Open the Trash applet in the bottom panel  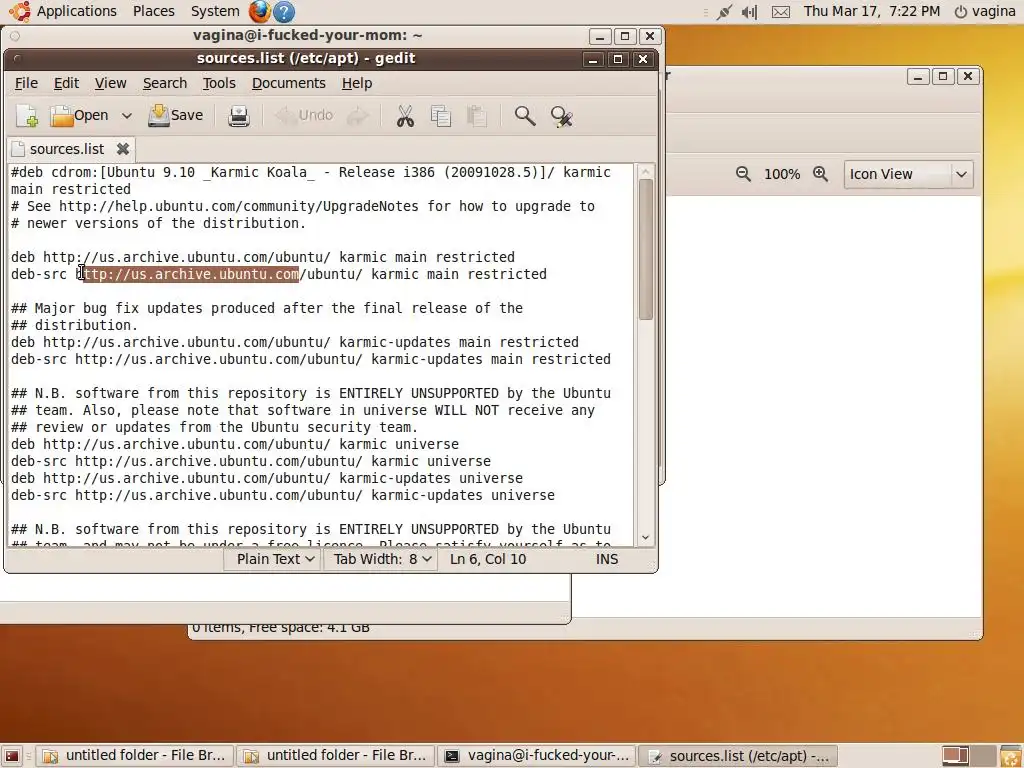[x=1011, y=756]
